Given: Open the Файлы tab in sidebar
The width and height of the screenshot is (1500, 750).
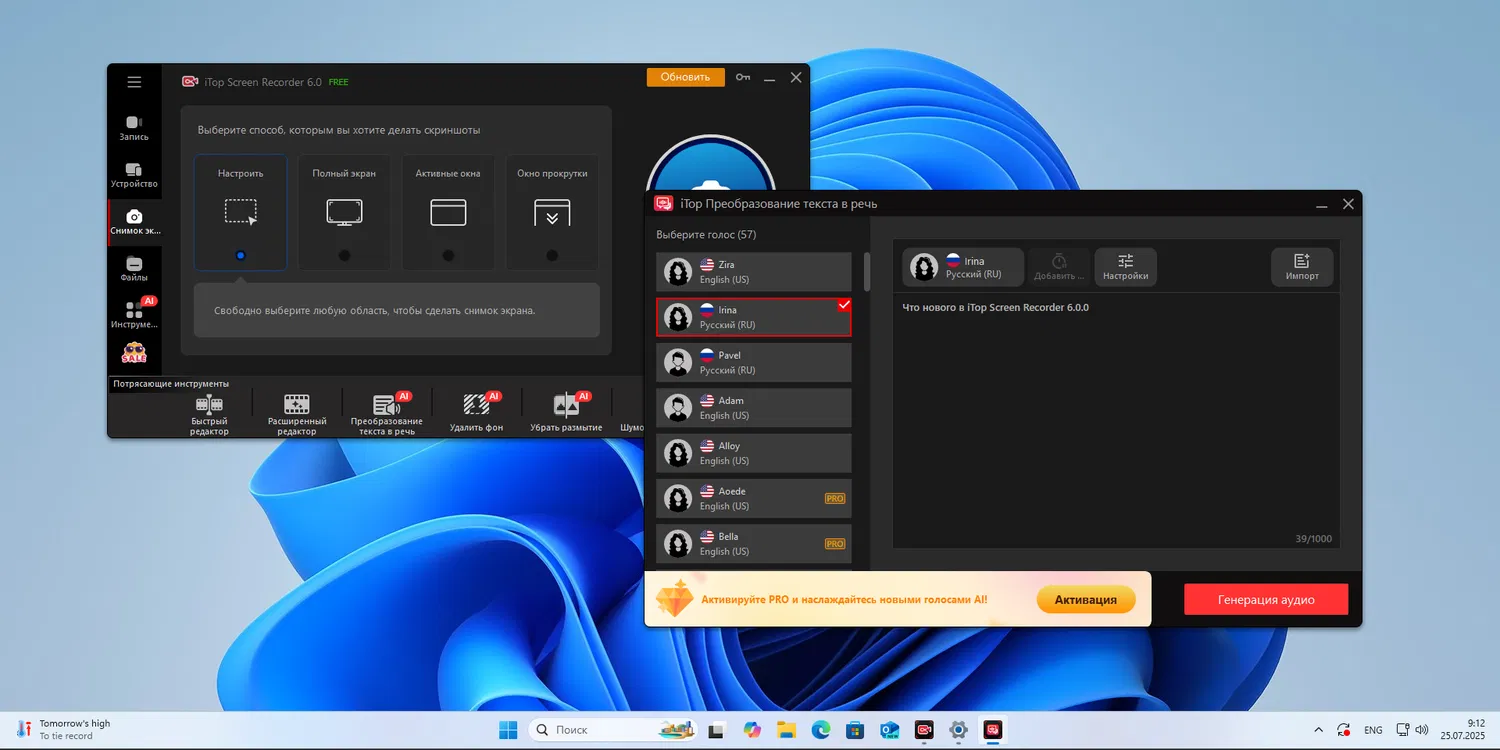Looking at the screenshot, I should (x=134, y=269).
